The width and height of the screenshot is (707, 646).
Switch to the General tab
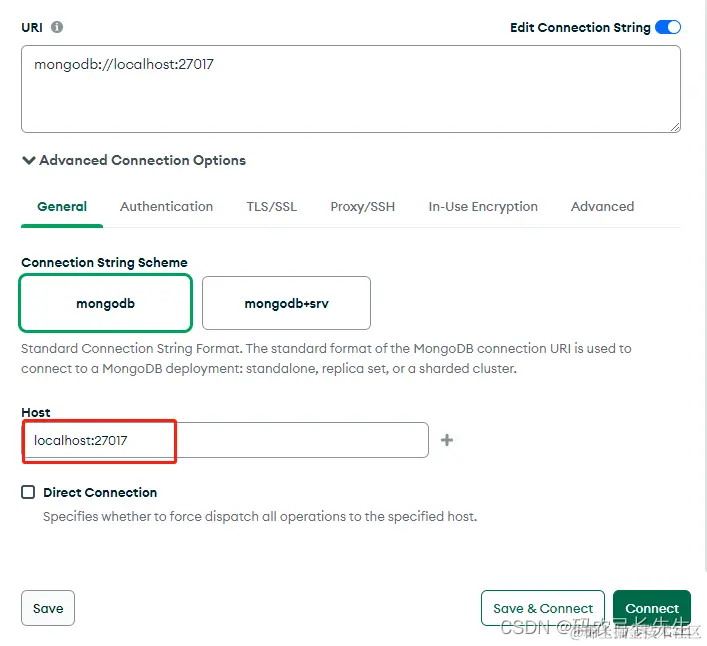click(x=62, y=207)
